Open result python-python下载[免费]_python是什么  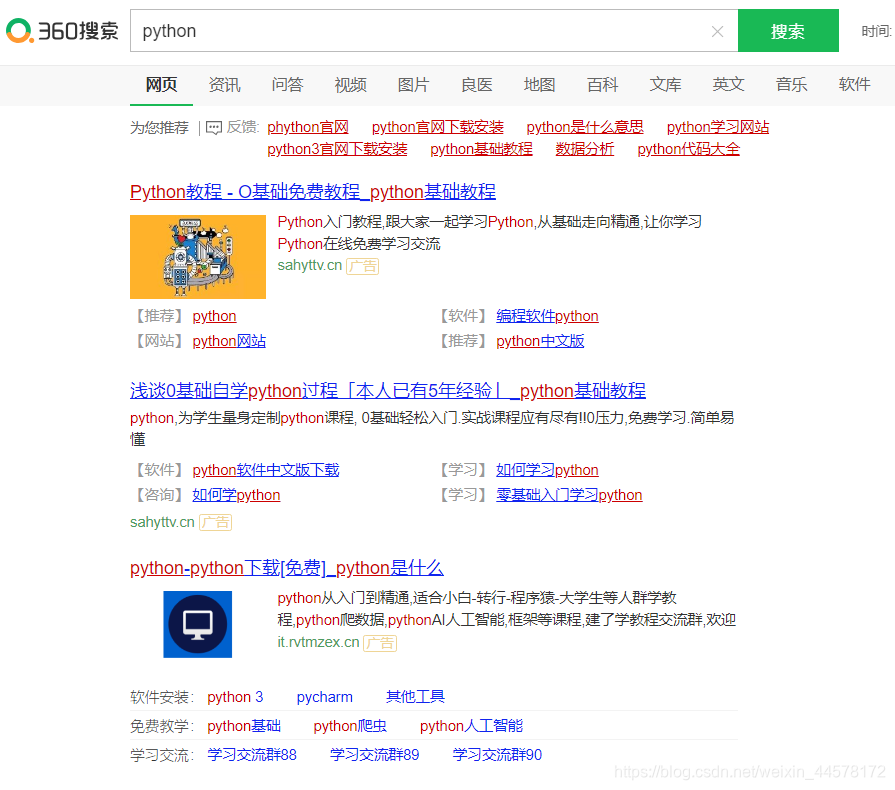287,569
